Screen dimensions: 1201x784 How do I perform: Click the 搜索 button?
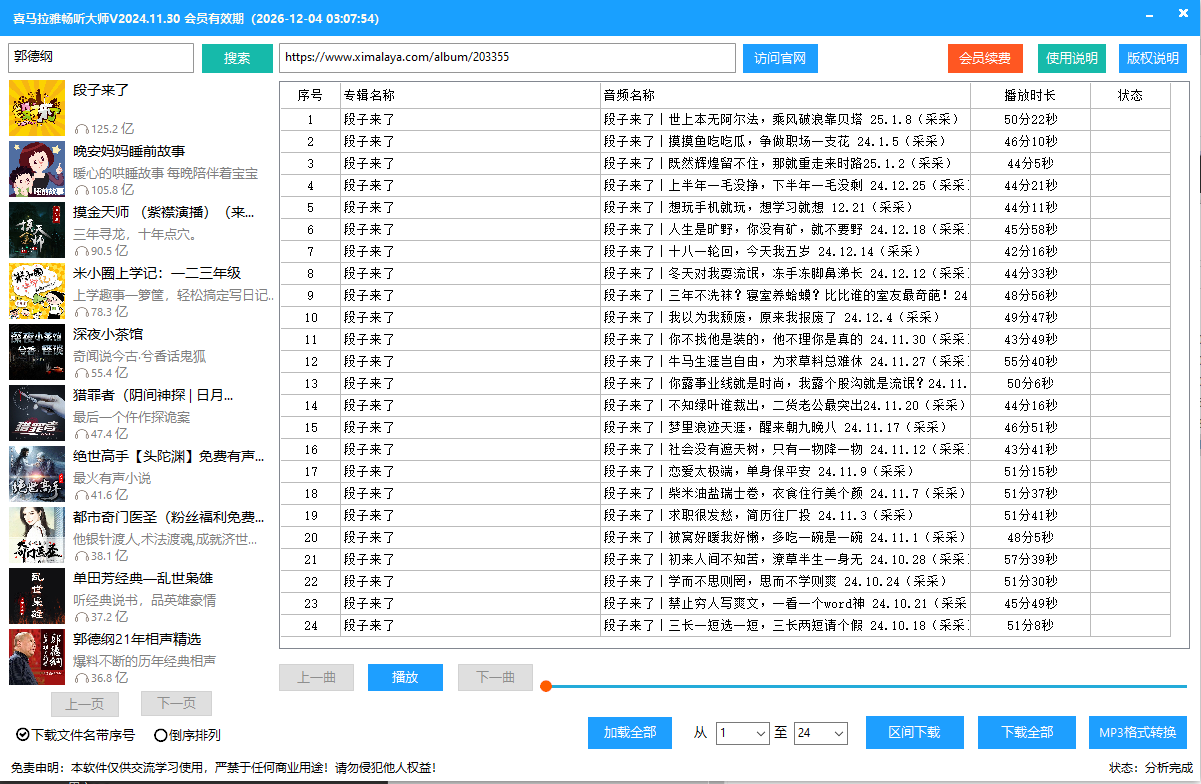tap(237, 58)
